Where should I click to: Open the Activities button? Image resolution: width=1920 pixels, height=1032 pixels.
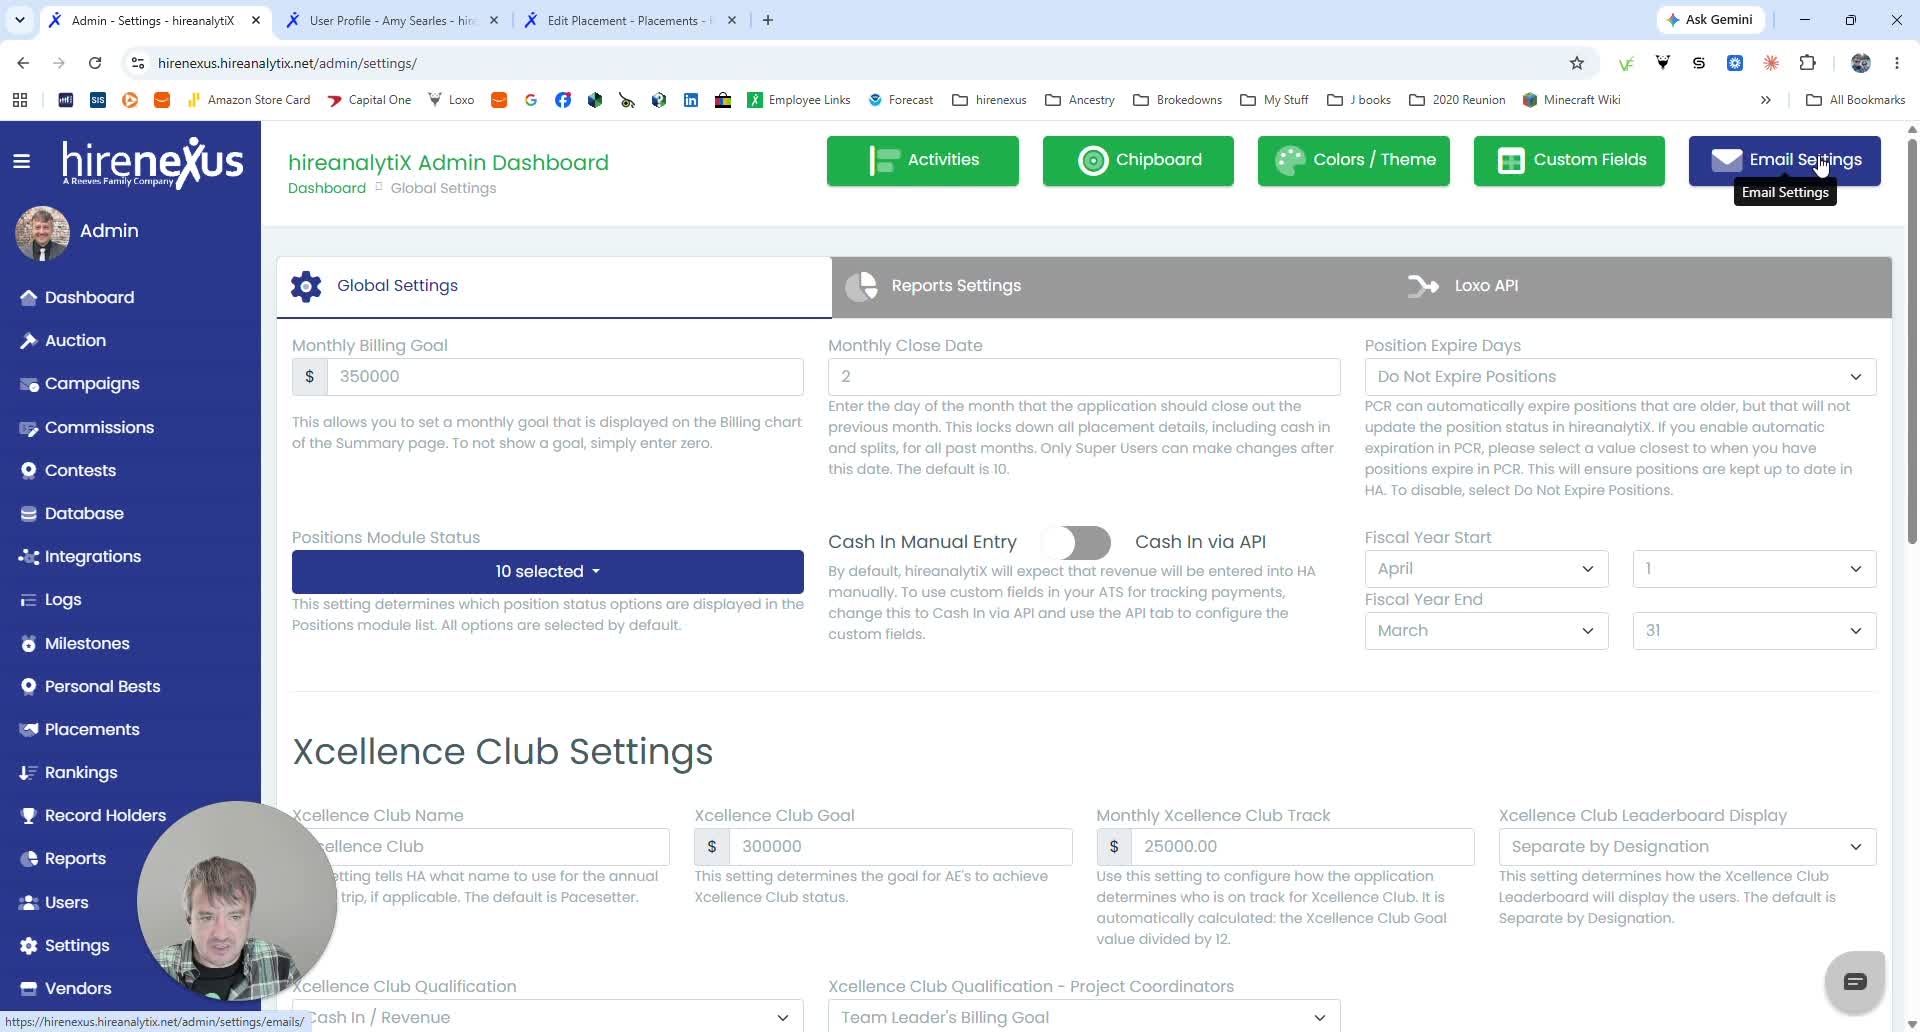(923, 161)
